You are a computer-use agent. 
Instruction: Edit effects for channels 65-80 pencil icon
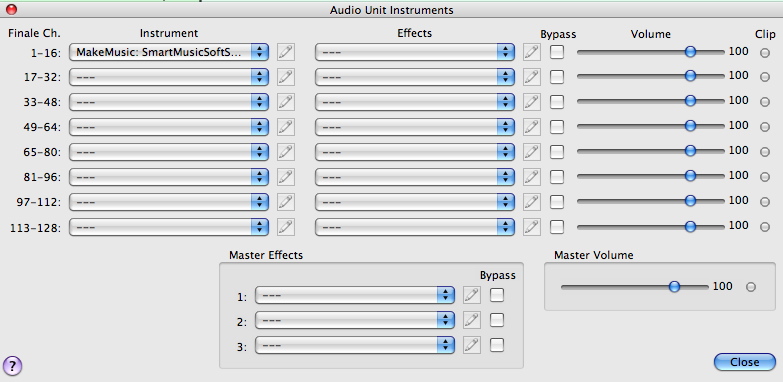532,152
